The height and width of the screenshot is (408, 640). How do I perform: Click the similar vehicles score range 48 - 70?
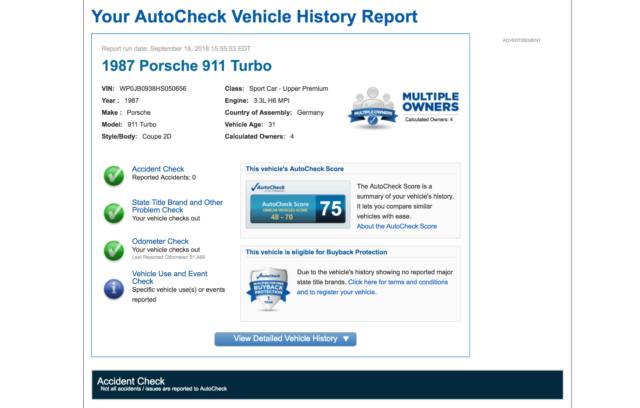pos(287,217)
